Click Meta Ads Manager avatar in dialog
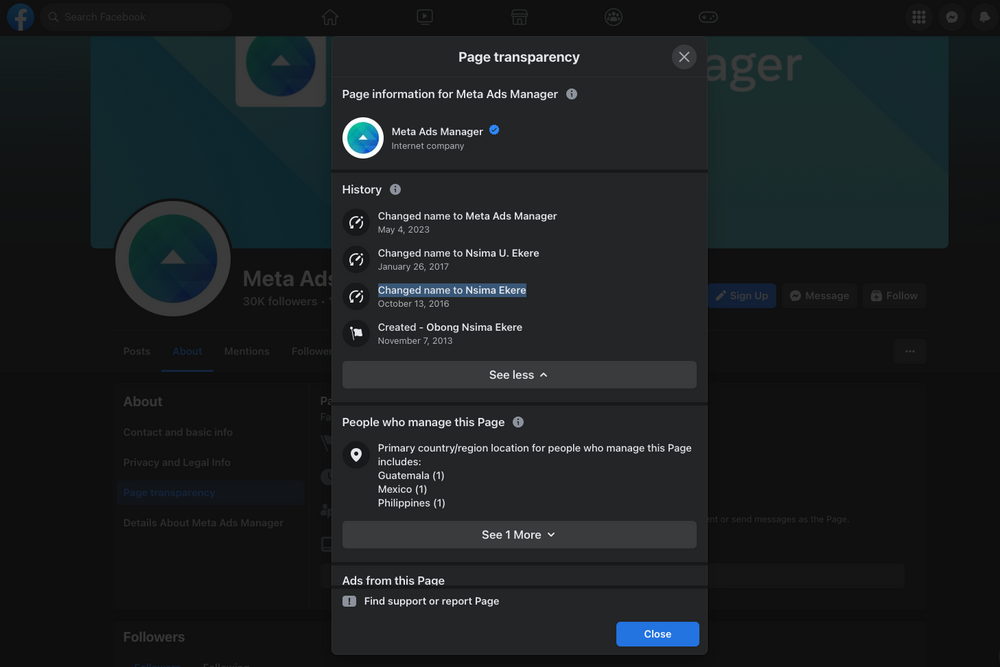 point(363,138)
